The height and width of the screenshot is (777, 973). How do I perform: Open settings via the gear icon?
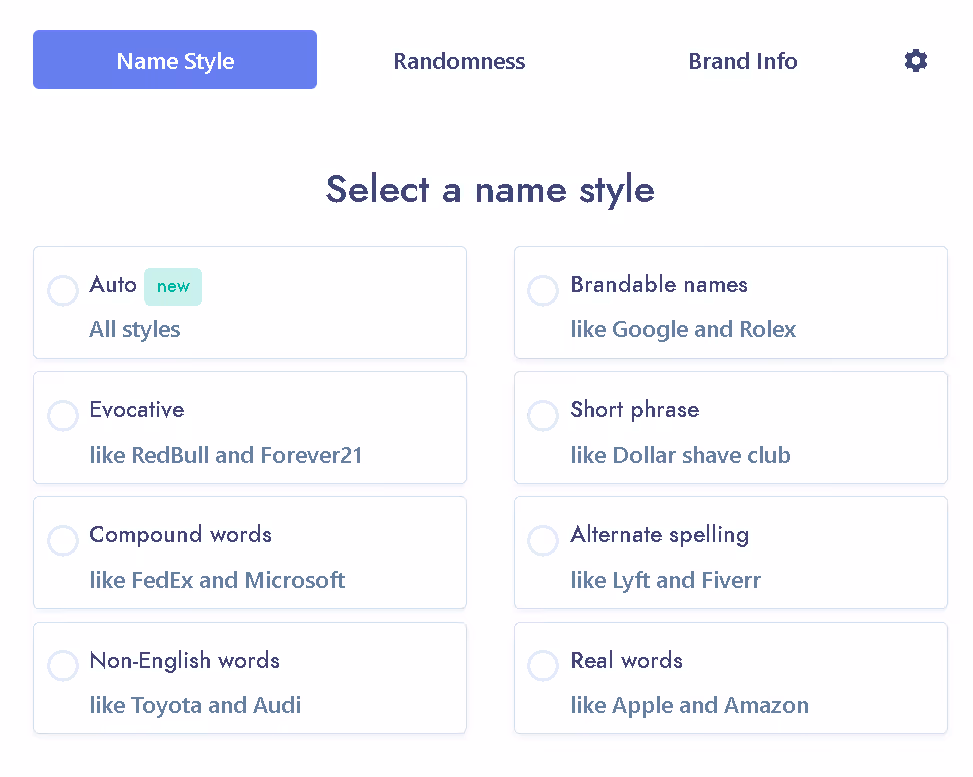pyautogui.click(x=915, y=61)
